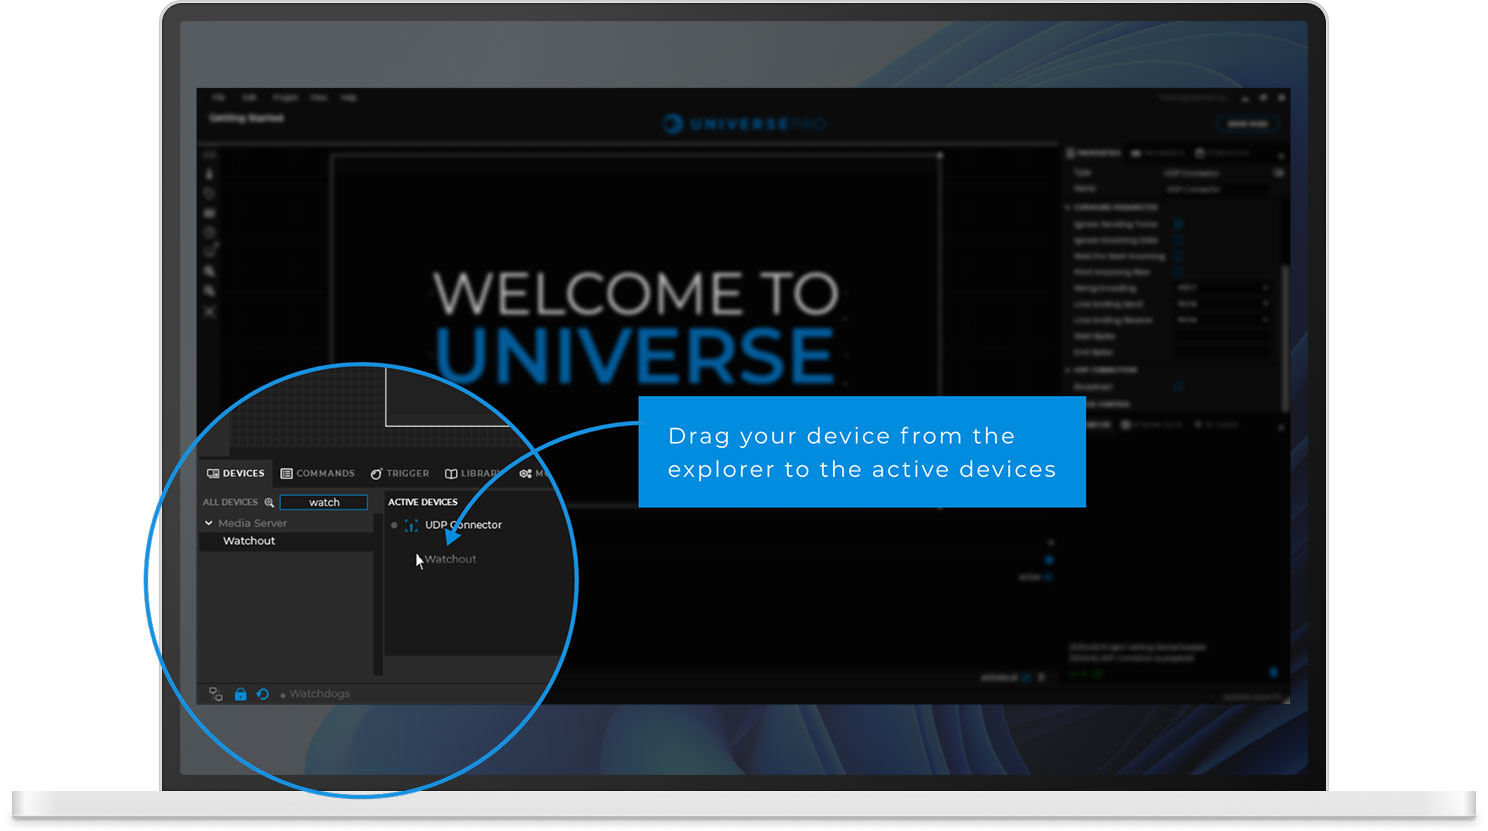Click the Book Demo button top right
This screenshot has width=1488, height=831.
tap(1246, 124)
